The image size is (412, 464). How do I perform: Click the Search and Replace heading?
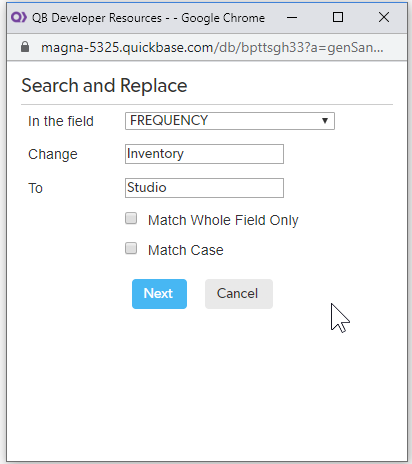tap(104, 86)
